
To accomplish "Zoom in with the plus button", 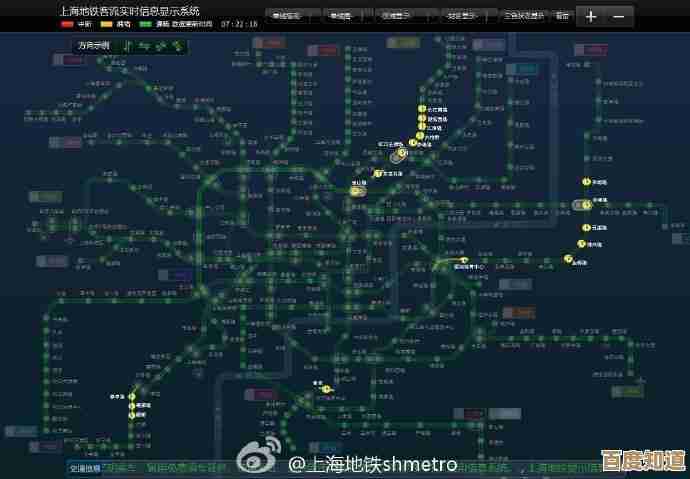I will 591,17.
